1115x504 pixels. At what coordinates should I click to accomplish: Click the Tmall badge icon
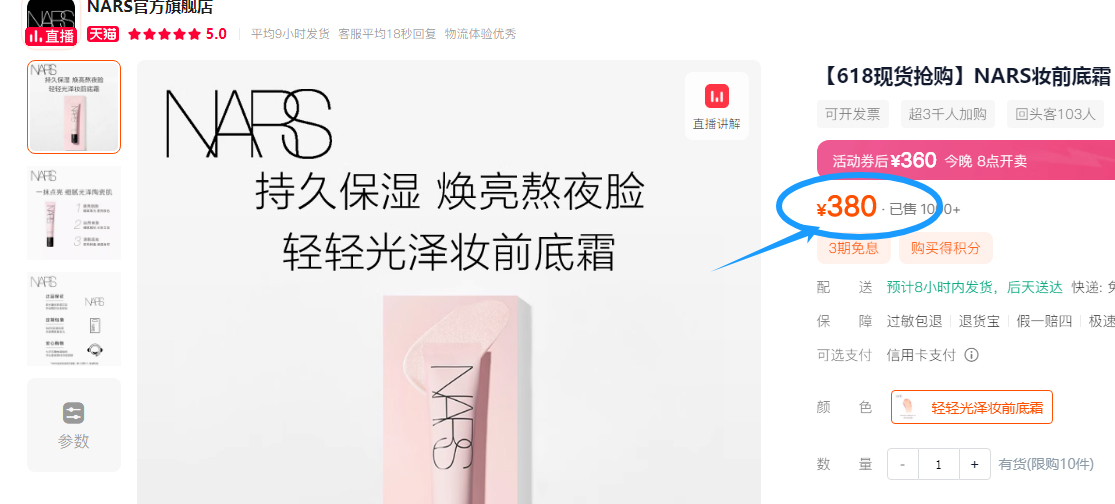tap(102, 33)
